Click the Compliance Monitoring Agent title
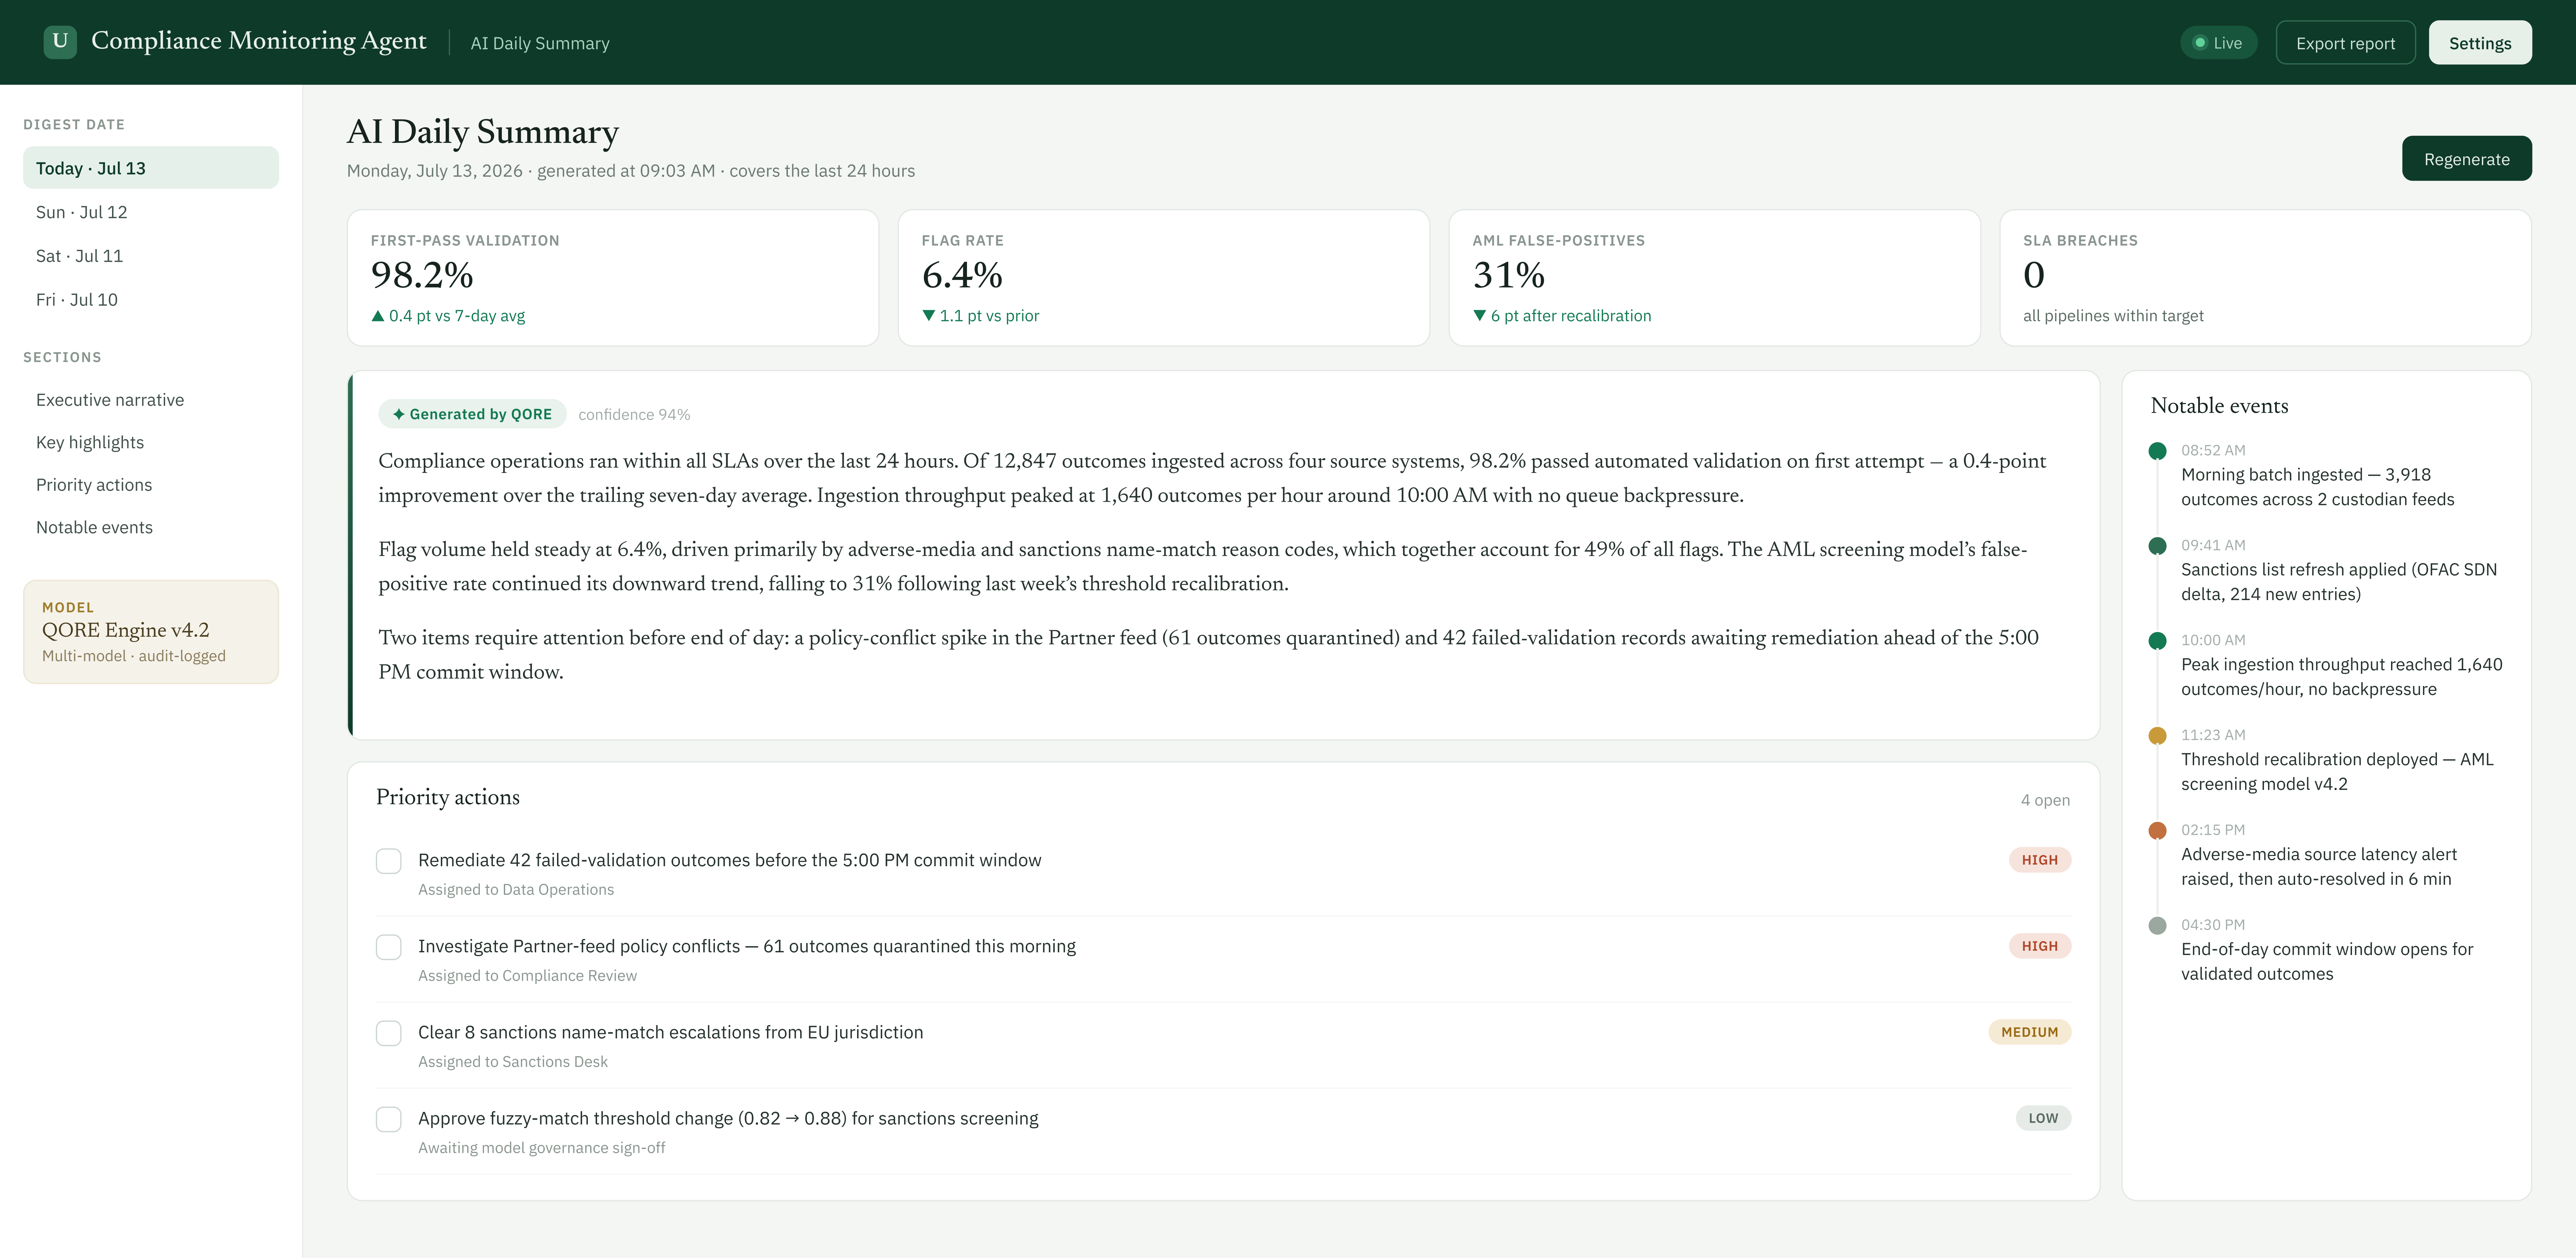The image size is (2576, 1258). (259, 41)
